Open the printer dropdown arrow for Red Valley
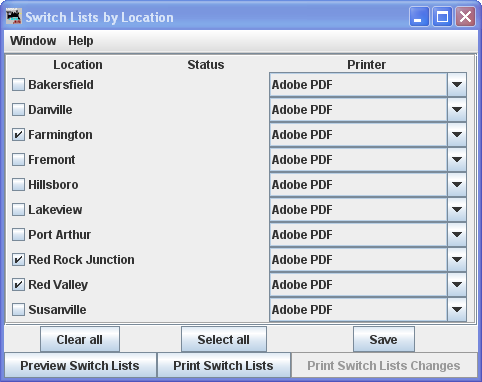Image resolution: width=482 pixels, height=382 pixels. tap(457, 285)
